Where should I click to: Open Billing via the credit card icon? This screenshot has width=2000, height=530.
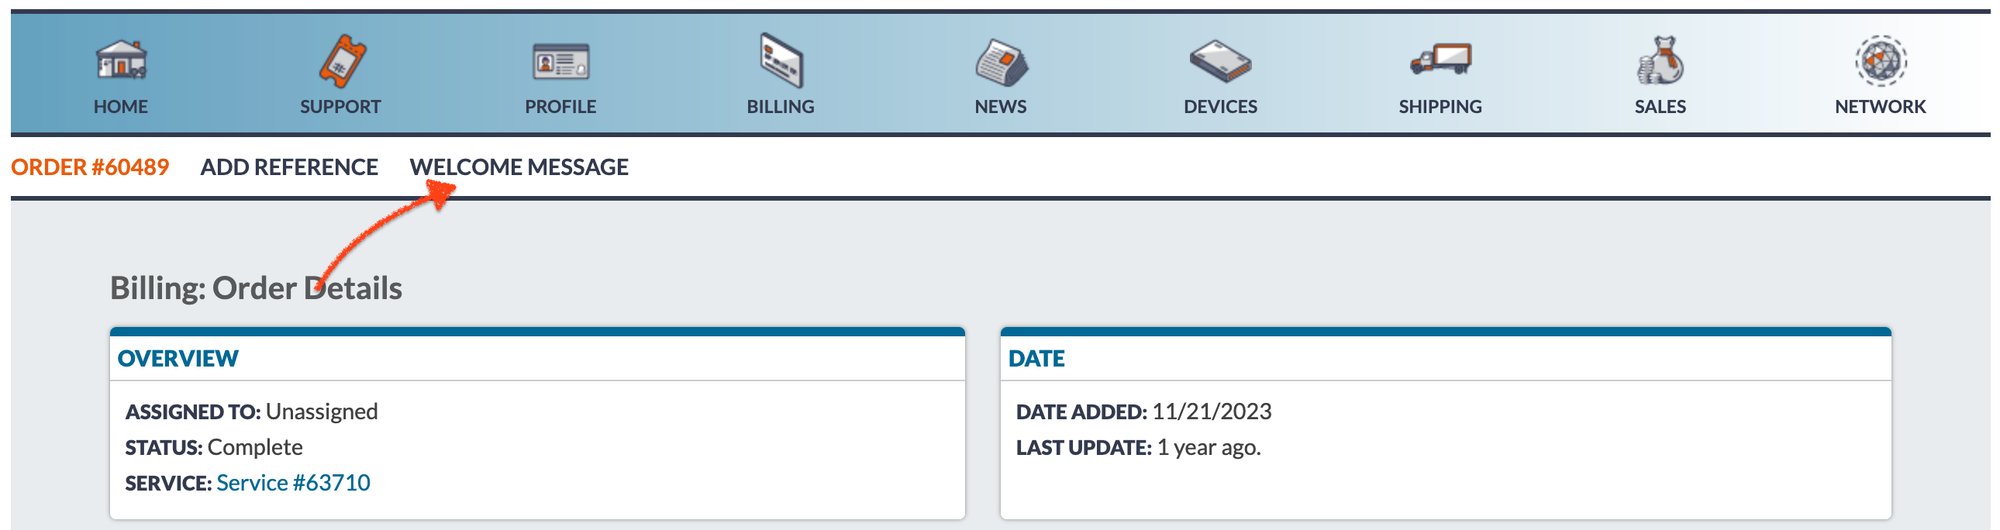(781, 60)
